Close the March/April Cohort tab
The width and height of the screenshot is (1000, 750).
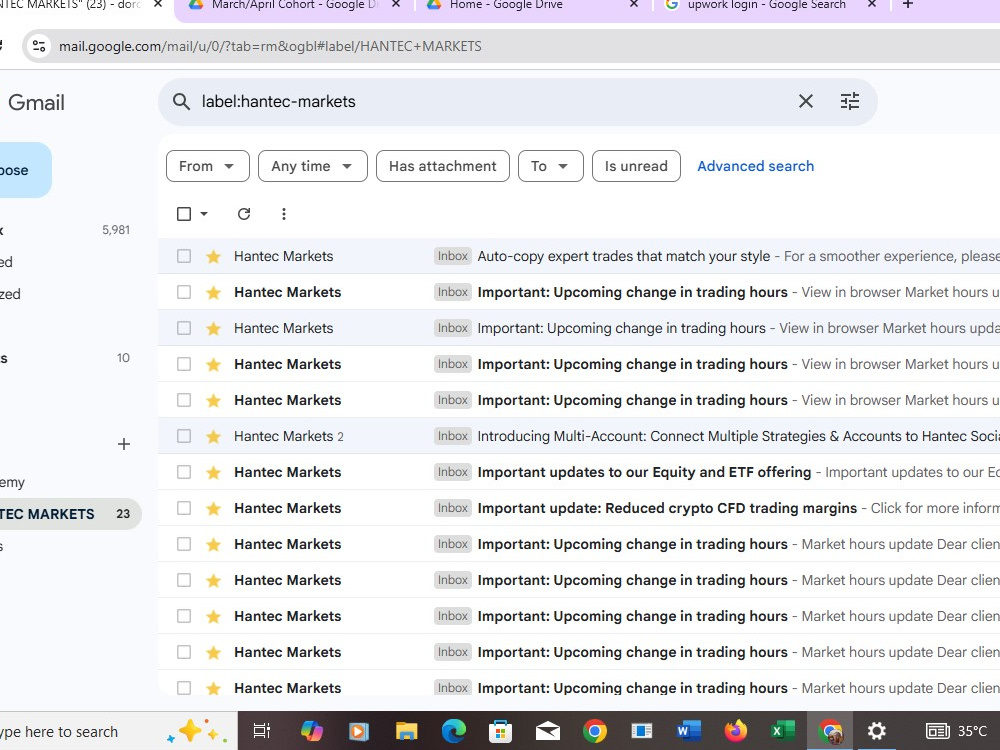point(395,4)
